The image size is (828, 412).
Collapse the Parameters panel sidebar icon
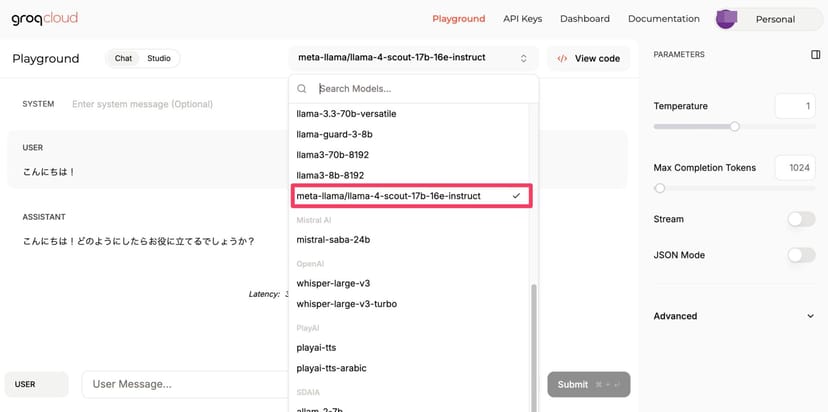coord(815,55)
